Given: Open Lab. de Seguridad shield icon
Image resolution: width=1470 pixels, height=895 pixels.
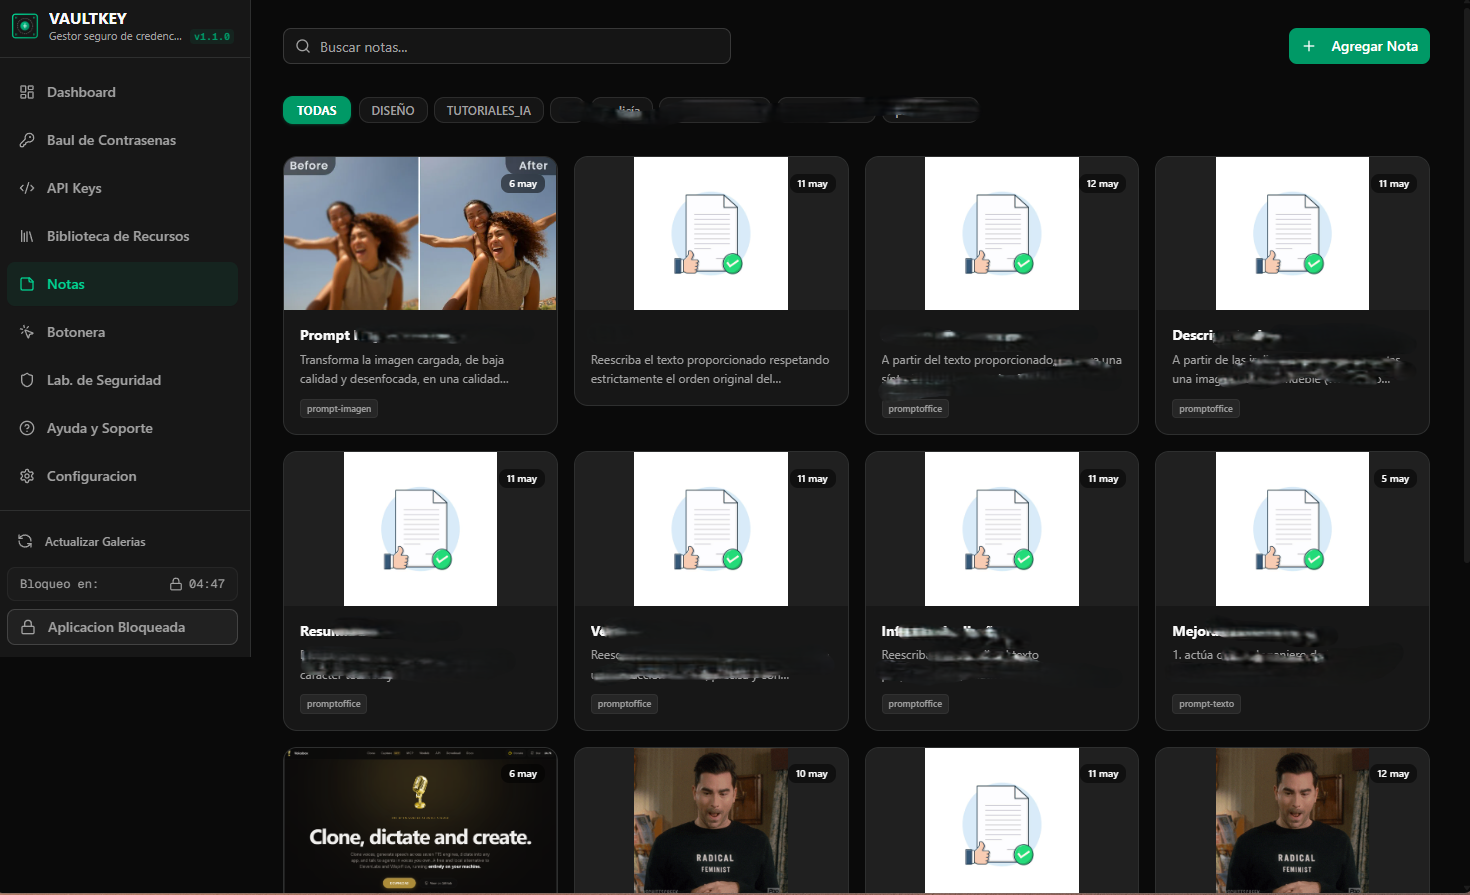Looking at the screenshot, I should (x=27, y=380).
